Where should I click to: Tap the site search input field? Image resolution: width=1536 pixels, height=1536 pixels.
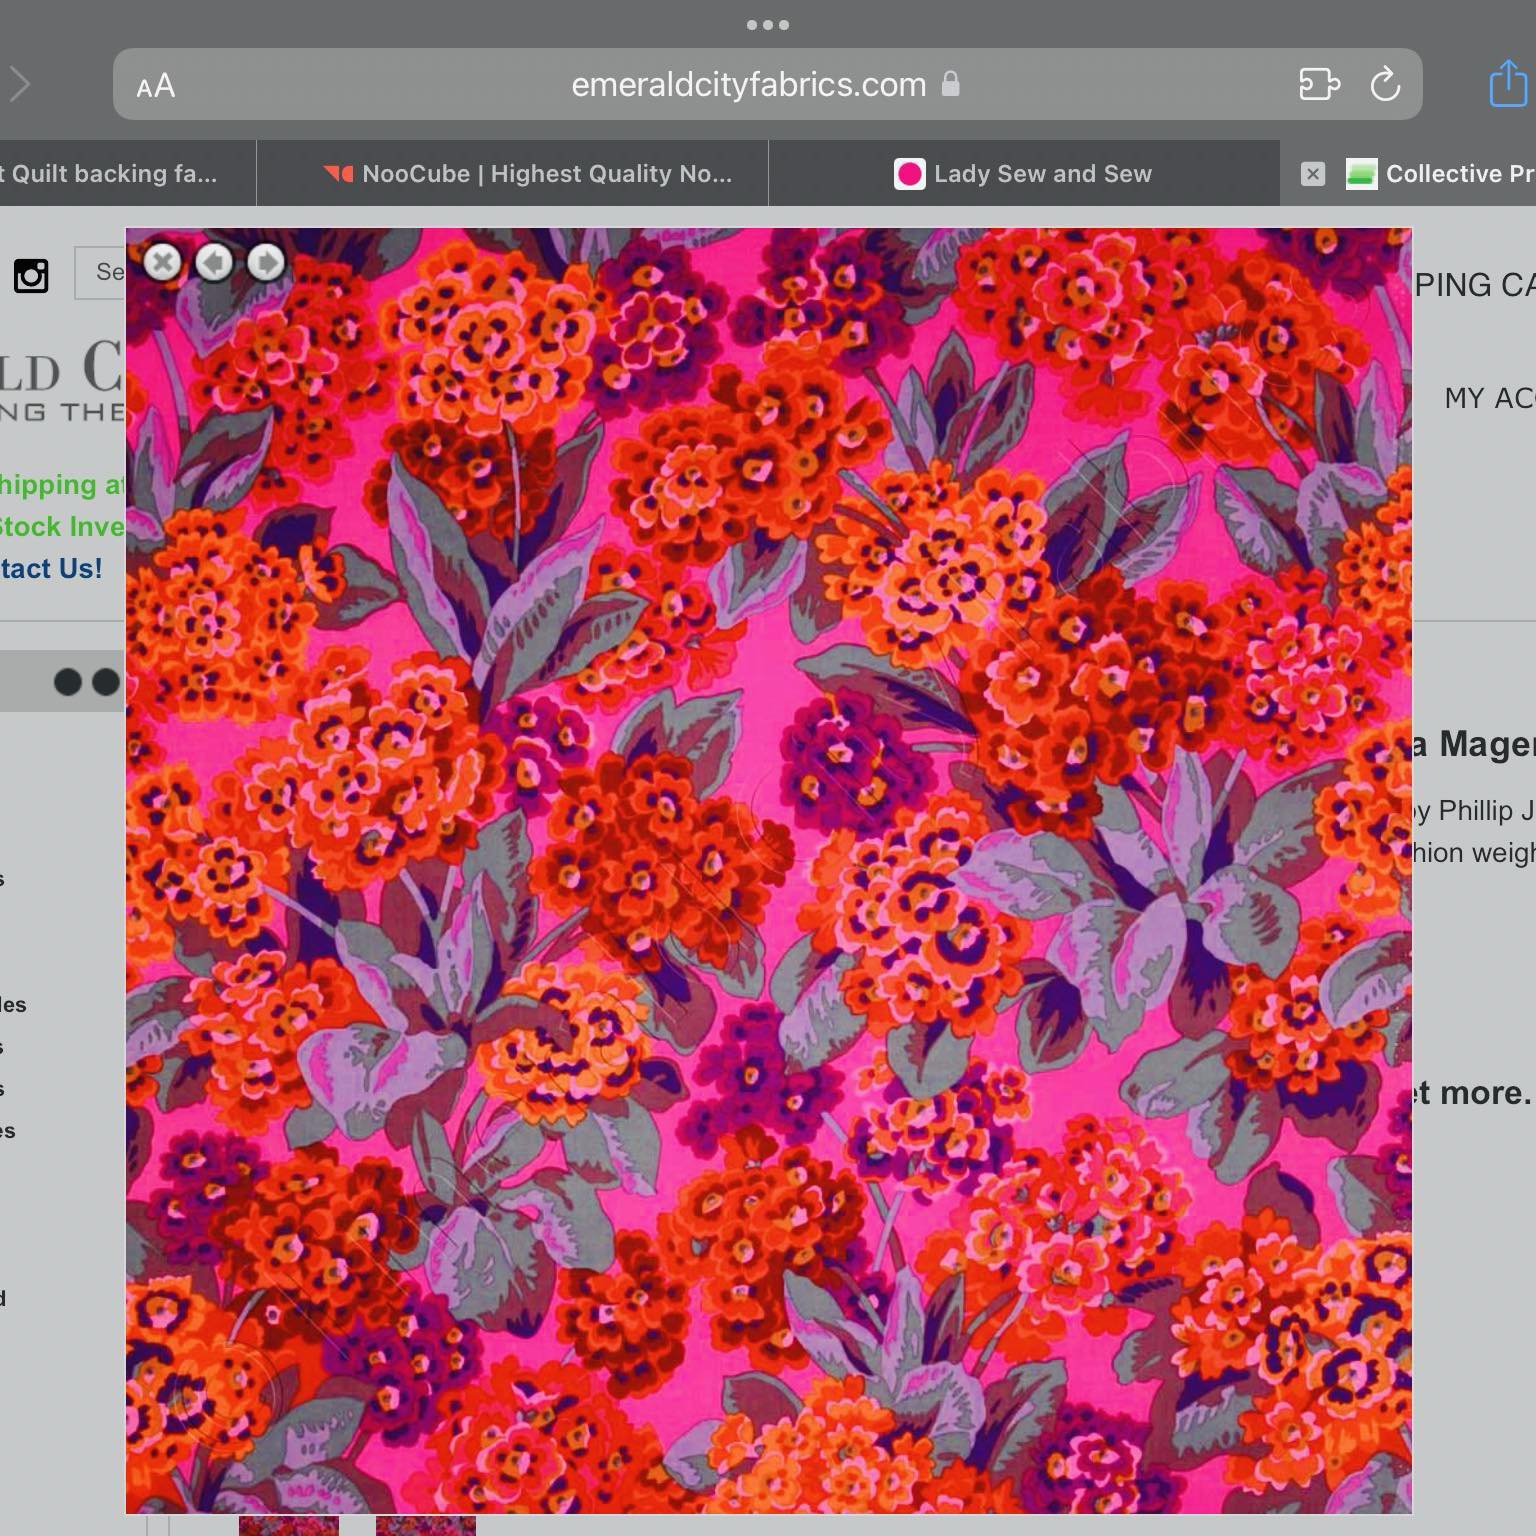(x=100, y=272)
